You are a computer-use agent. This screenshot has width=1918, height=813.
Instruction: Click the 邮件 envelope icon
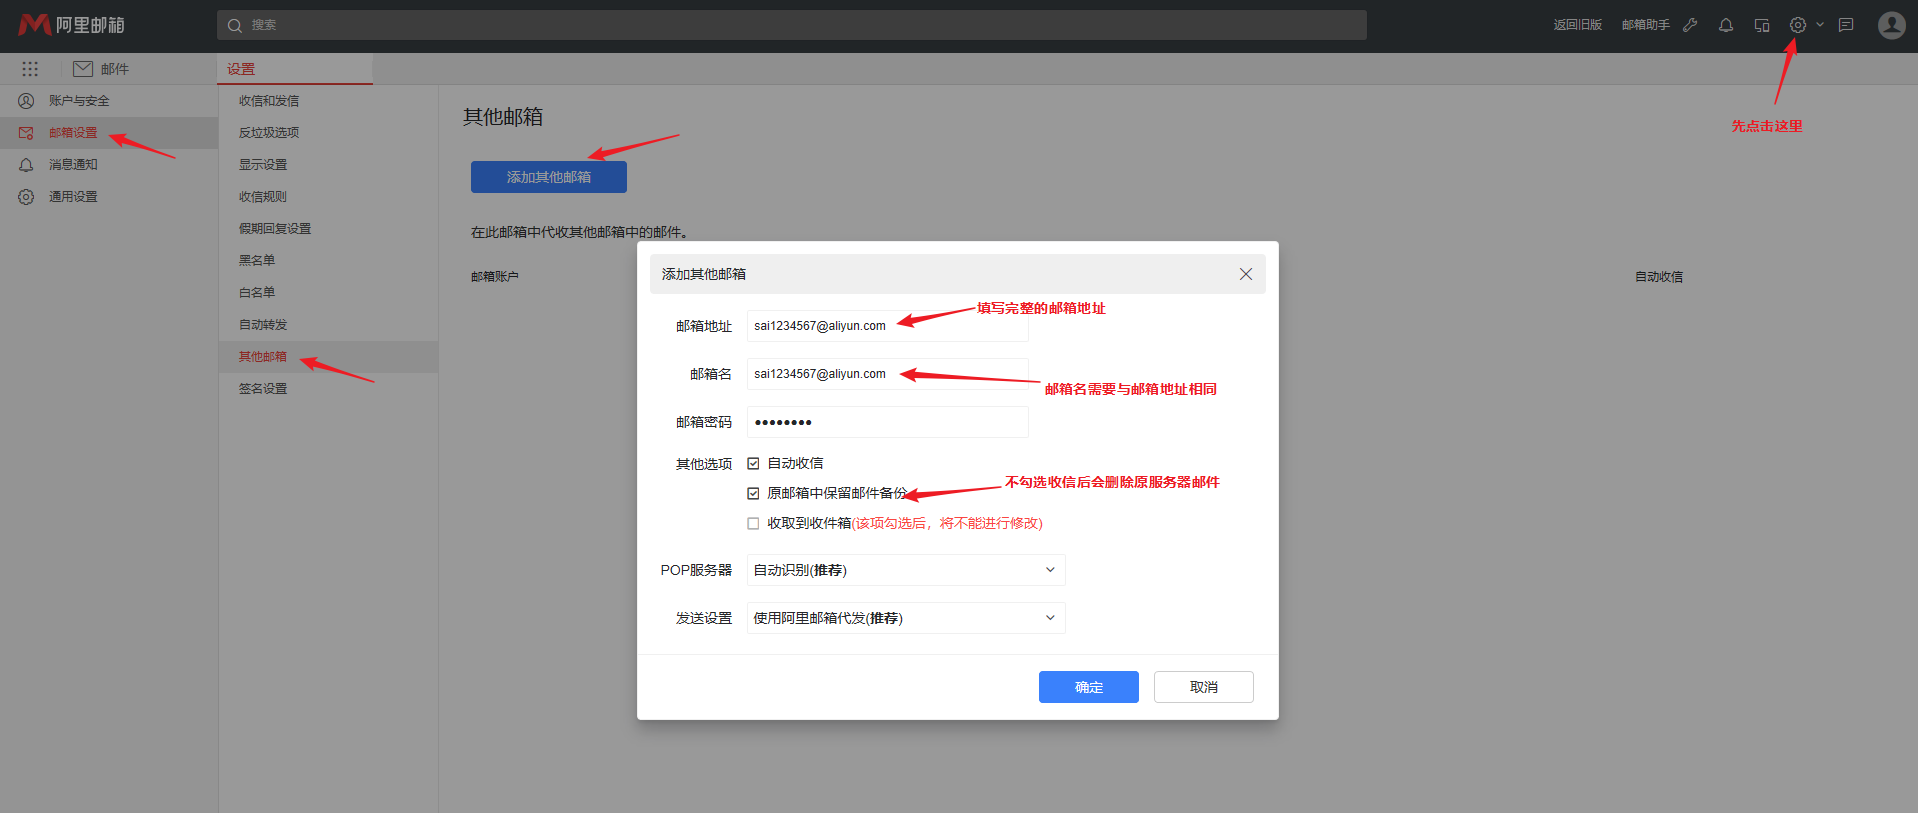click(x=83, y=69)
